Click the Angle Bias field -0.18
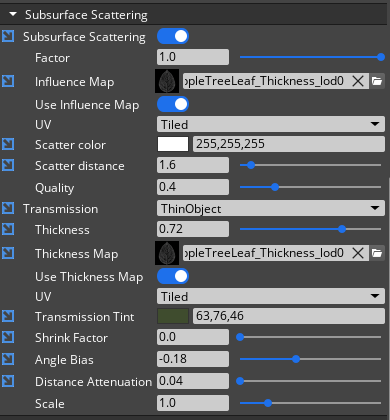Screen dimensions: 390x420 (193, 359)
